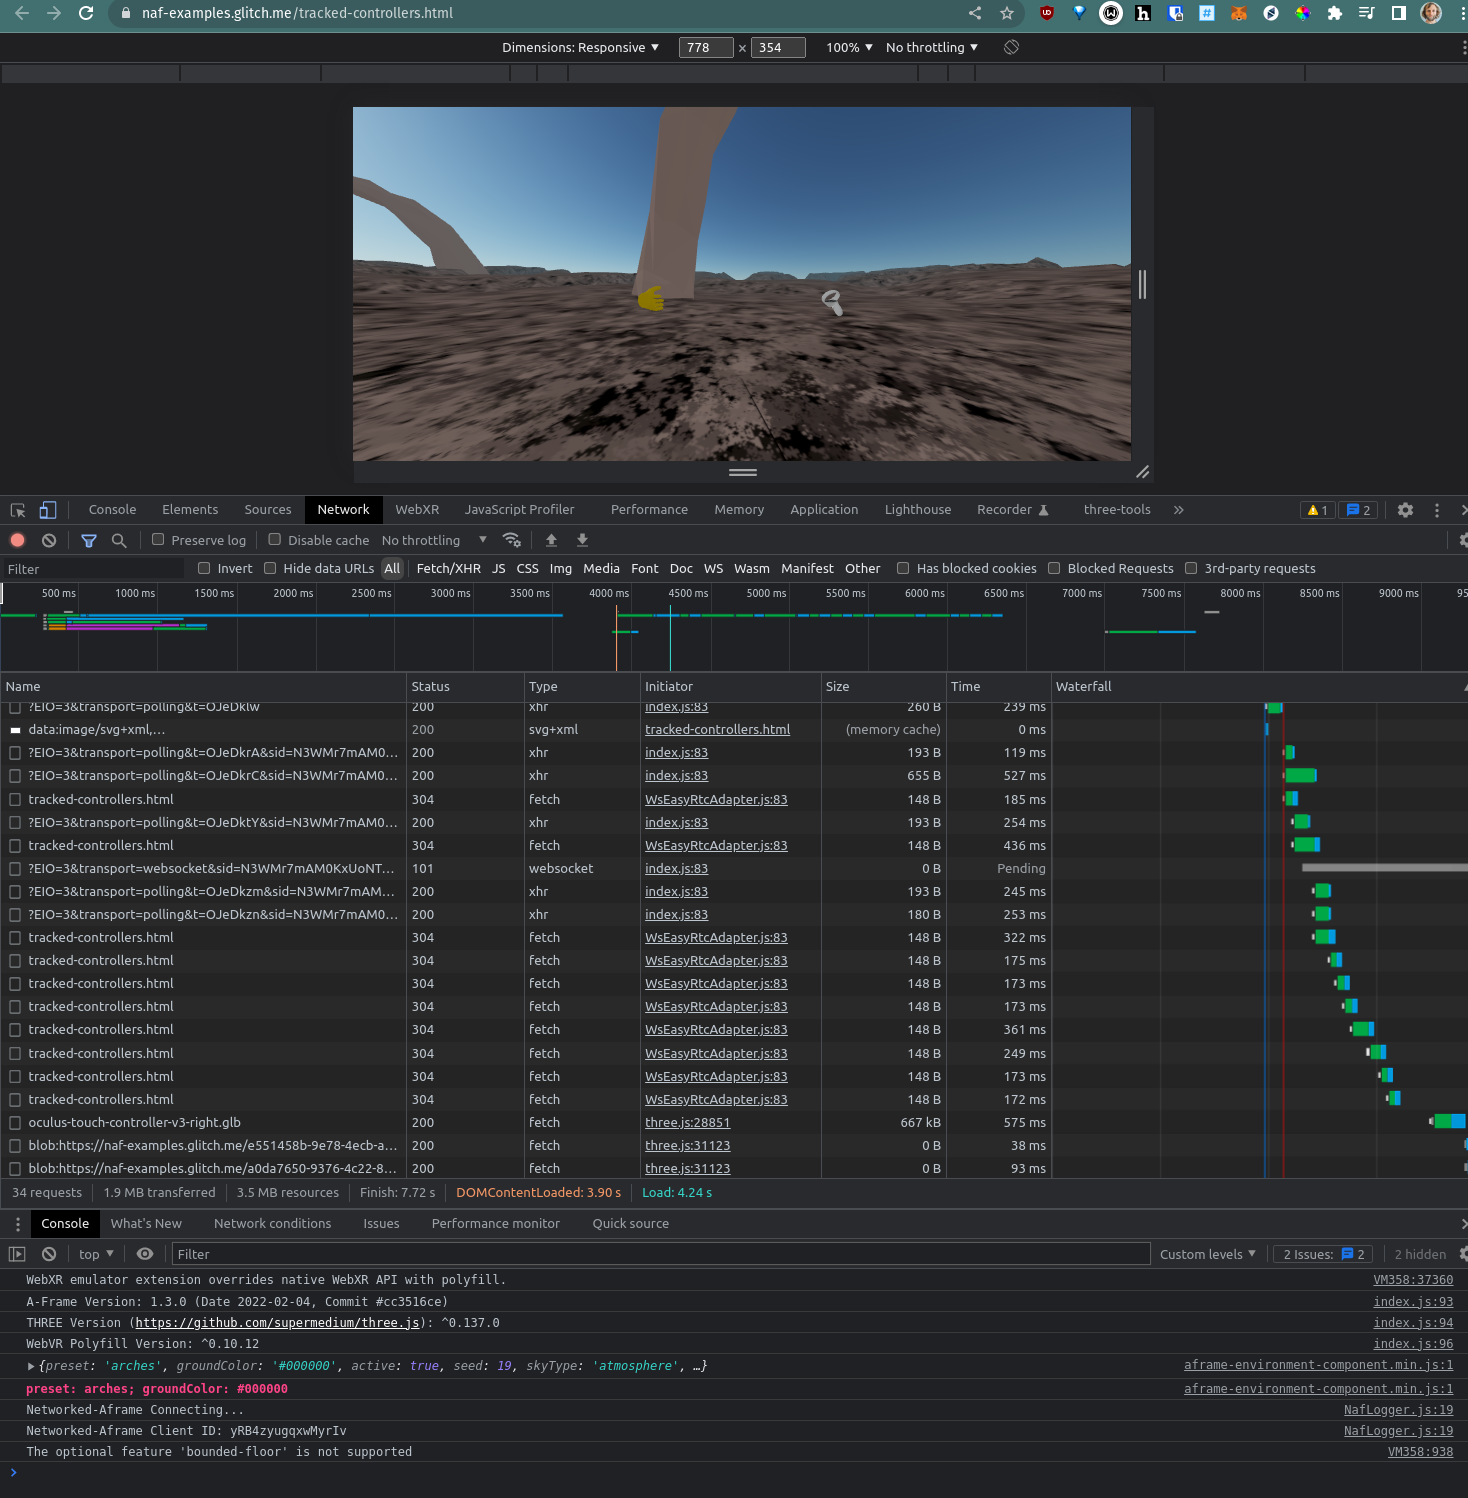The width and height of the screenshot is (1468, 1498).
Task: Stop recording network log
Action: point(17,540)
